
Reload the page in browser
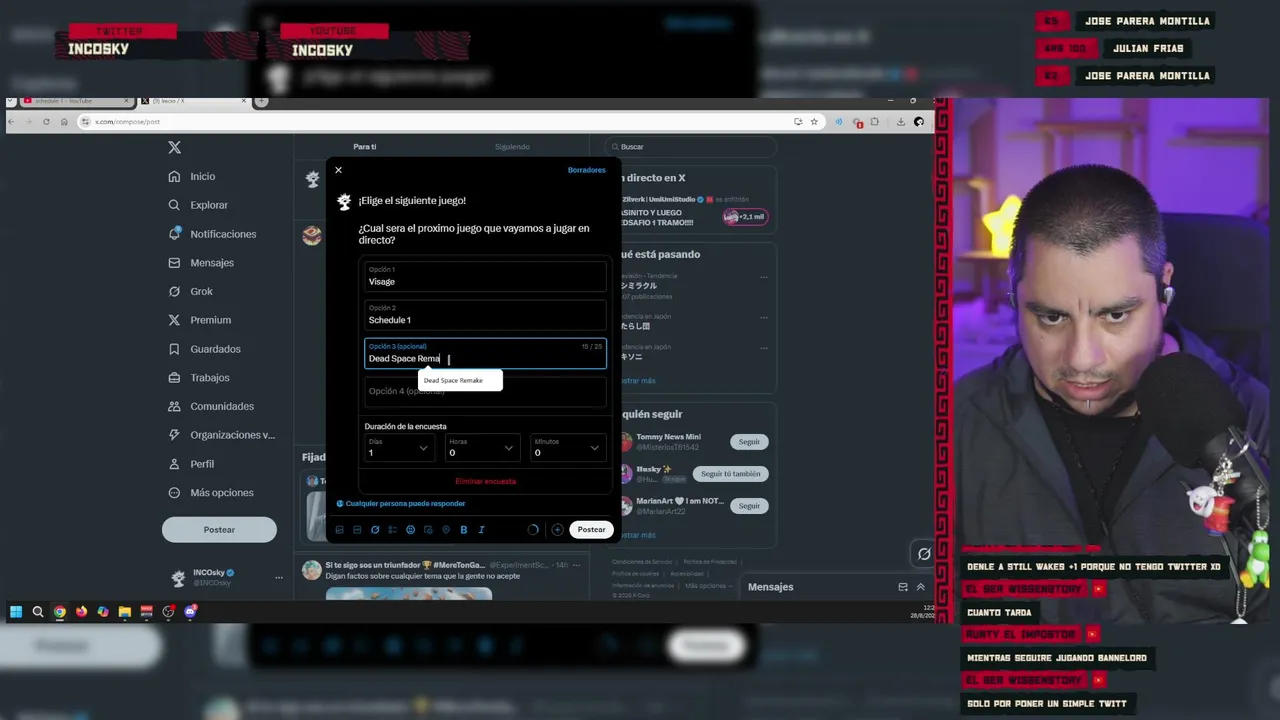coord(46,122)
